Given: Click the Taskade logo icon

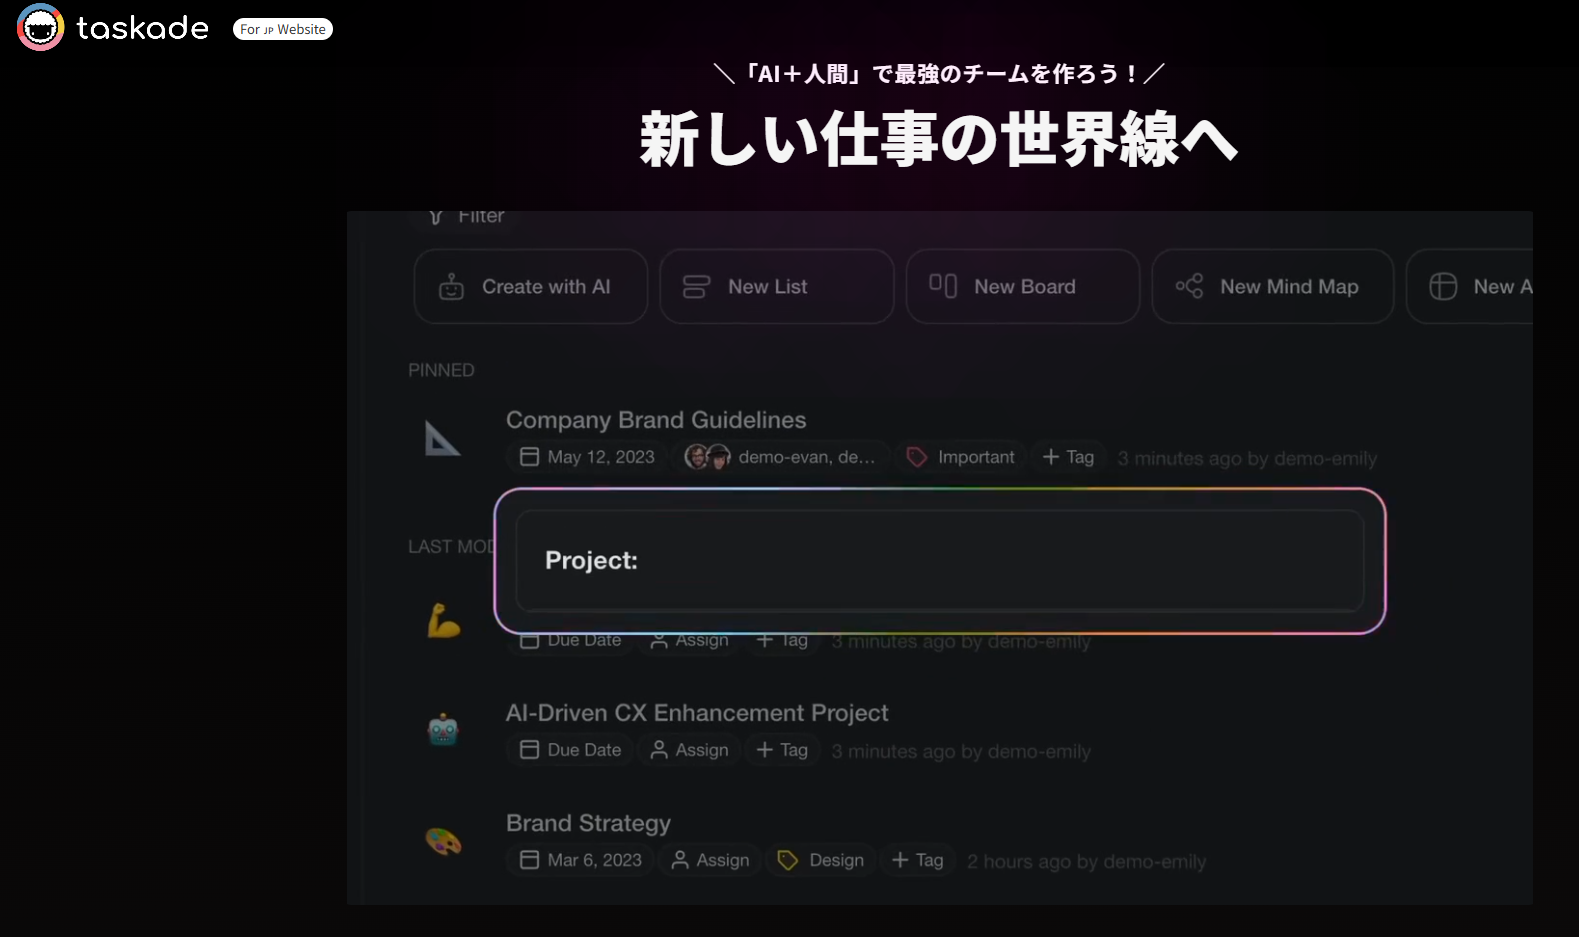Looking at the screenshot, I should (x=40, y=28).
